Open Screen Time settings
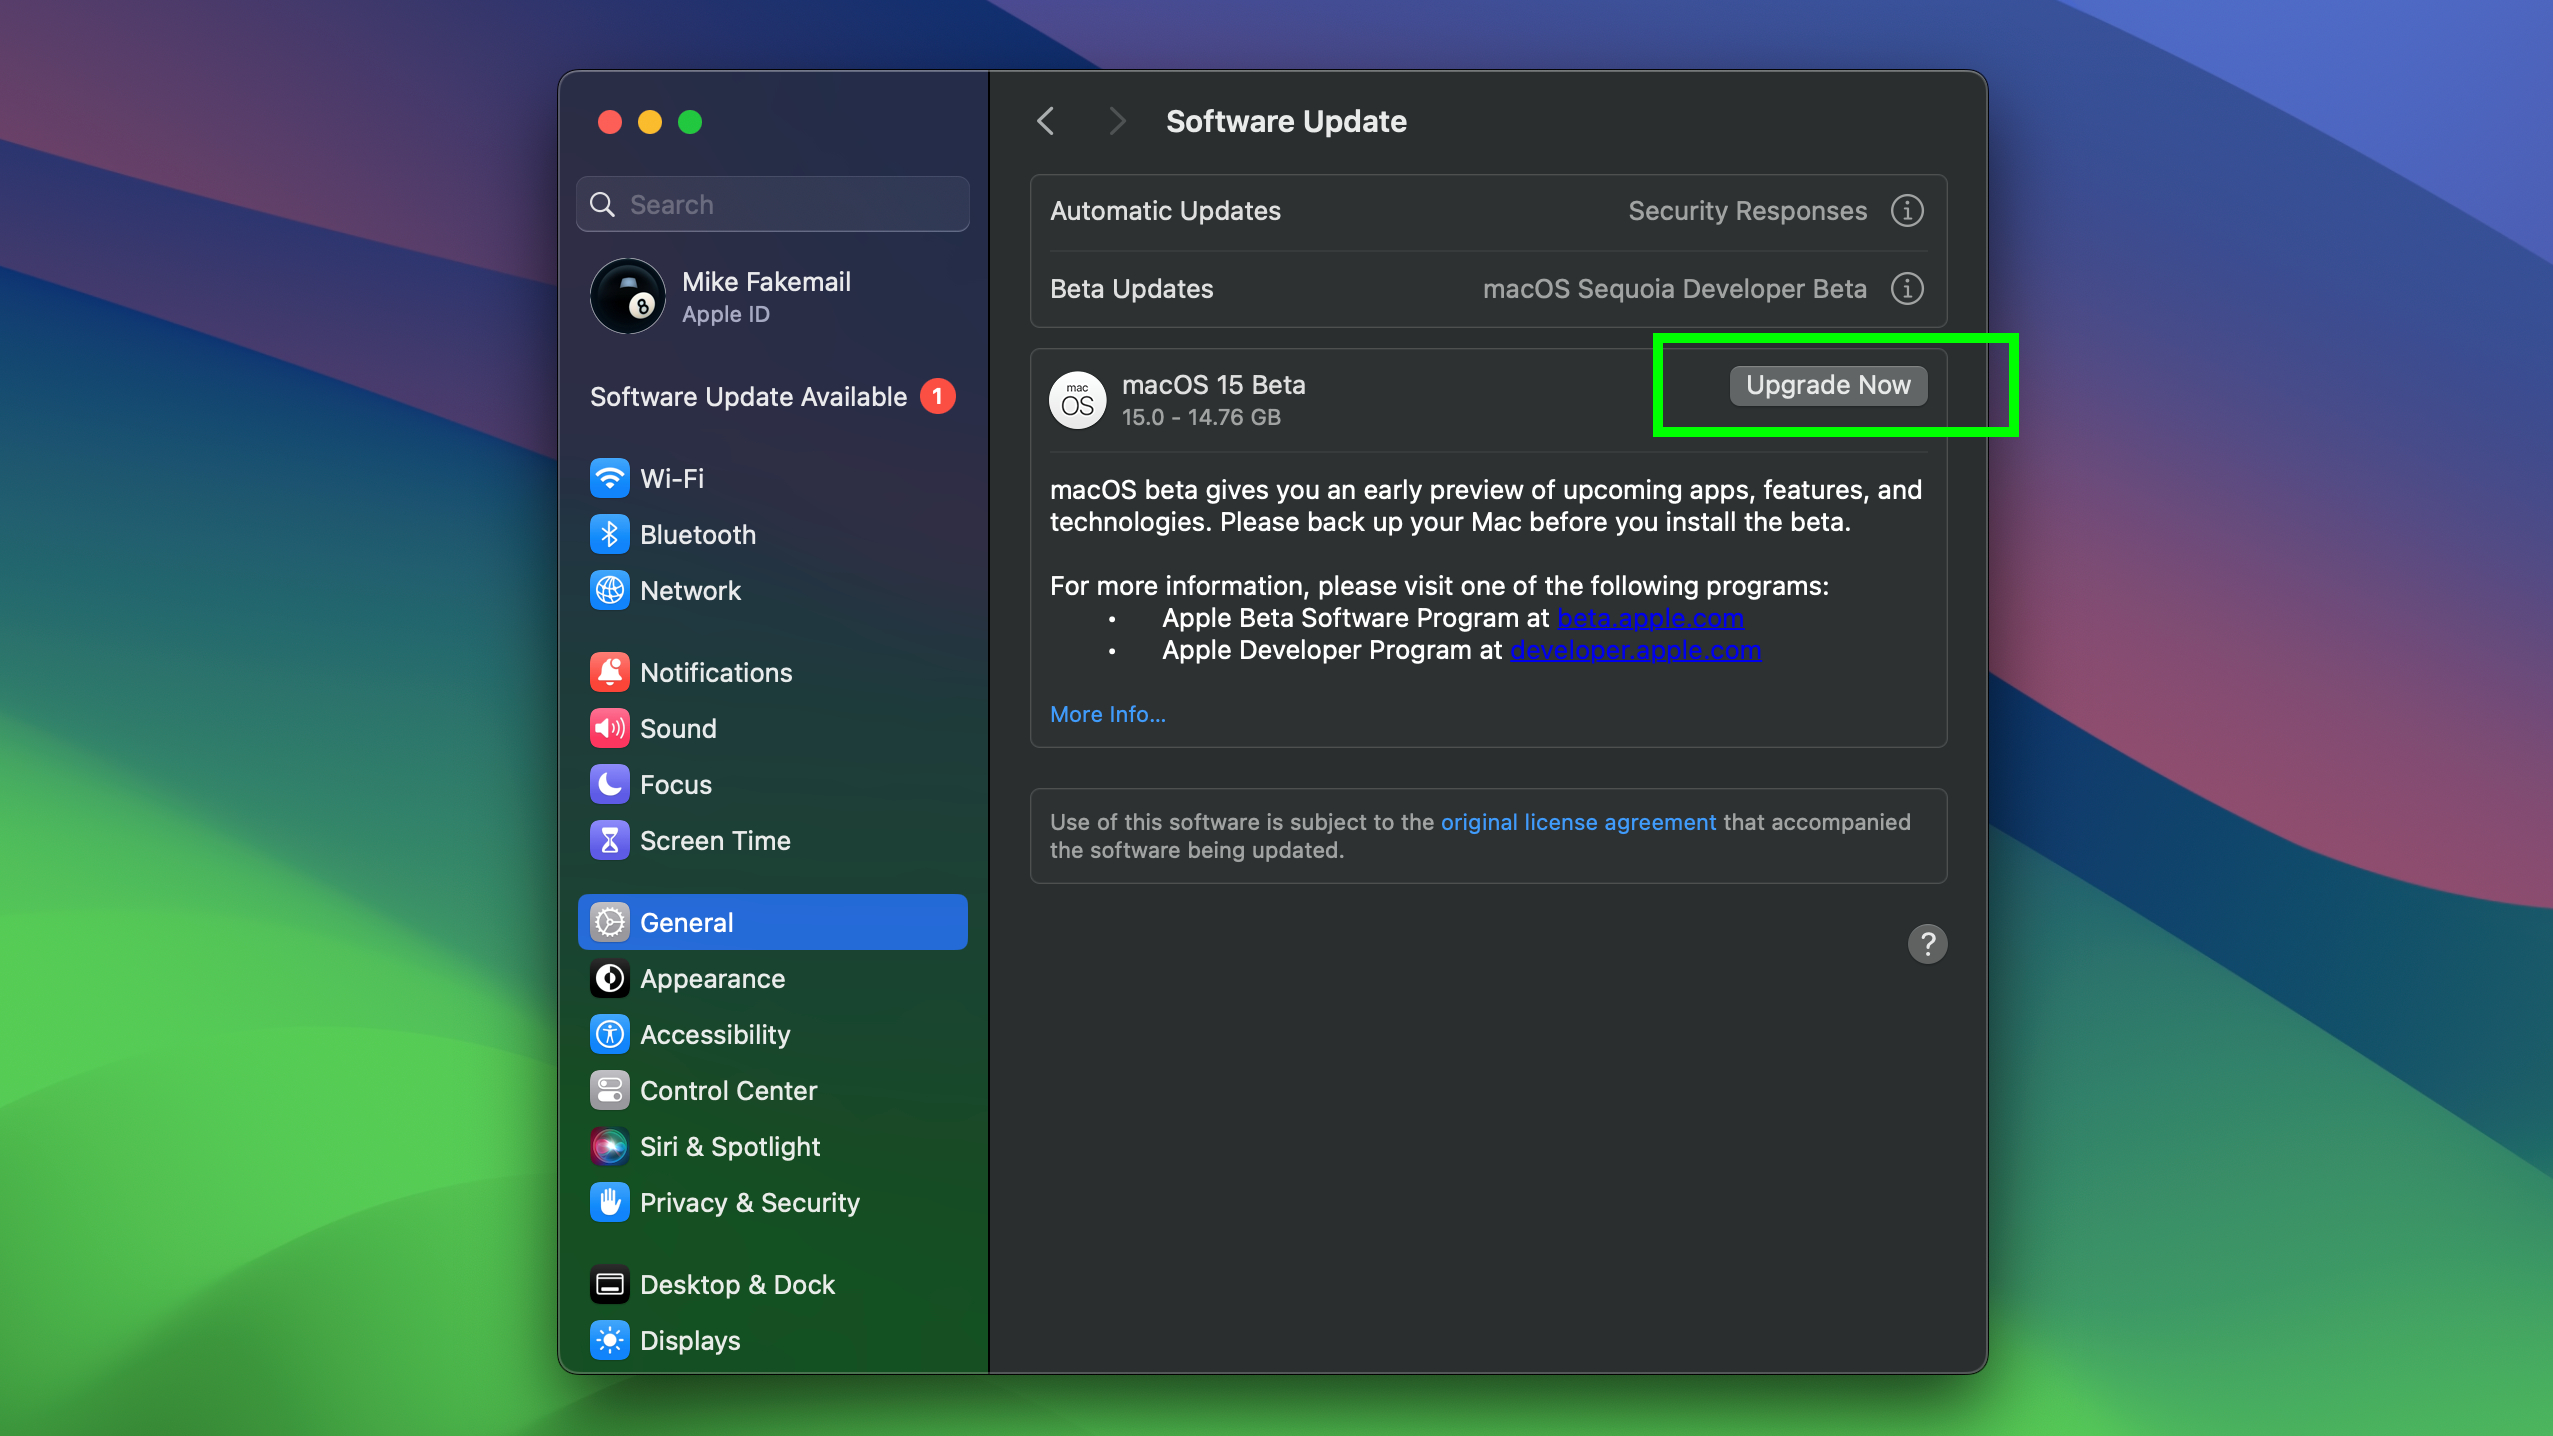Screen dimensions: 2553x1436 pos(715,840)
